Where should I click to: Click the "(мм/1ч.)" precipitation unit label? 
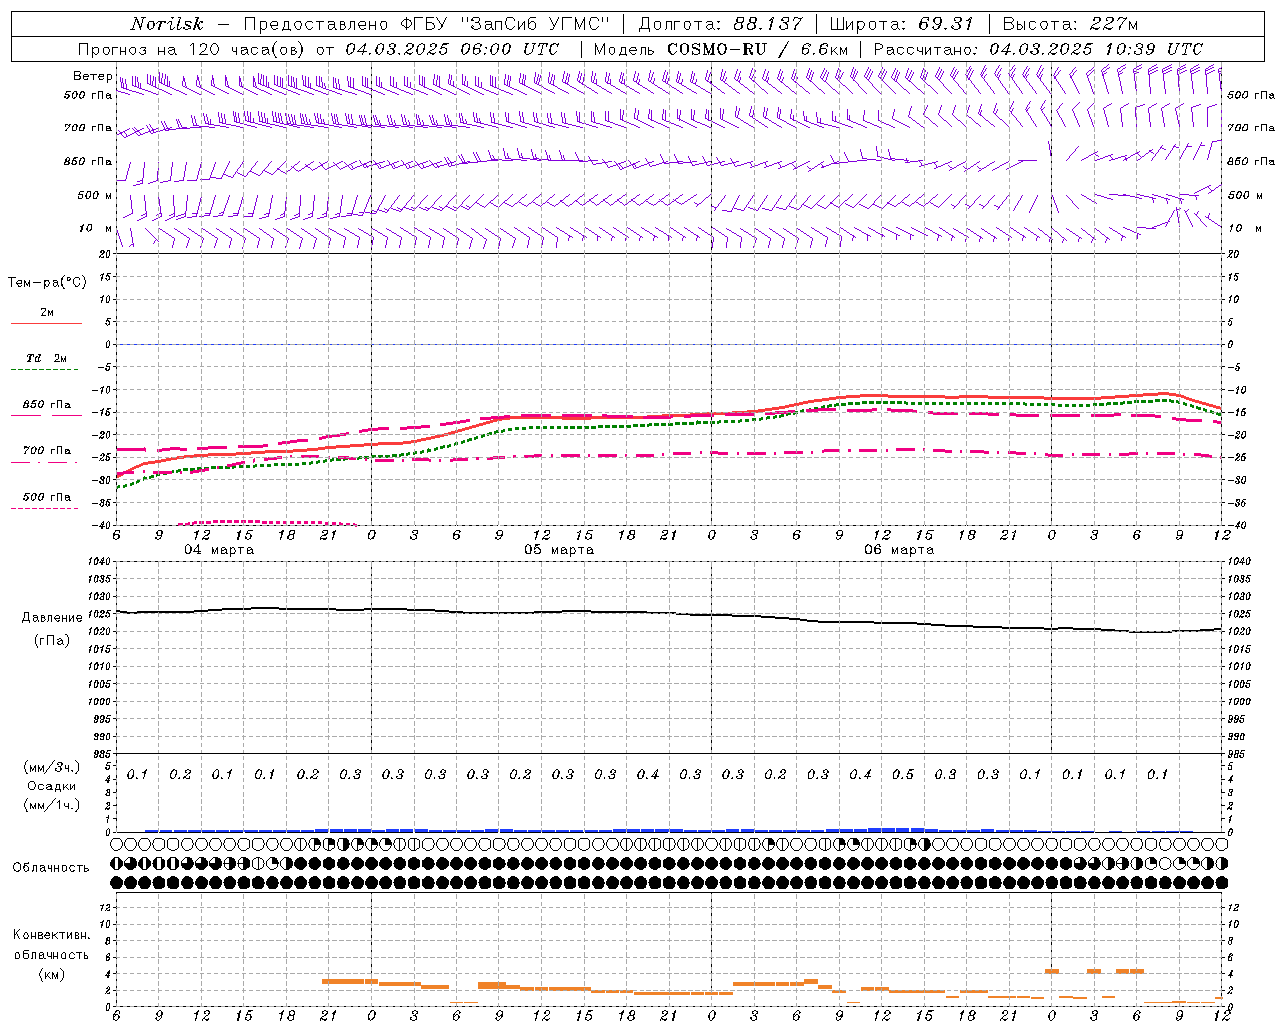52,805
